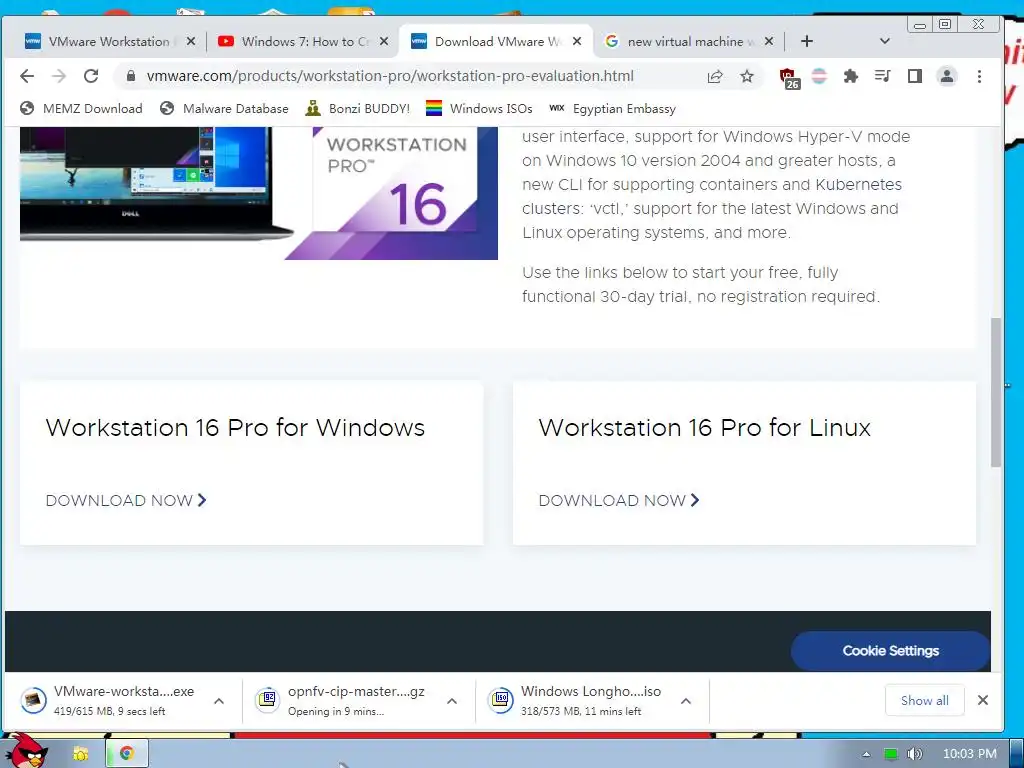Click DOWNLOAD NOW for Linux

pyautogui.click(x=619, y=500)
